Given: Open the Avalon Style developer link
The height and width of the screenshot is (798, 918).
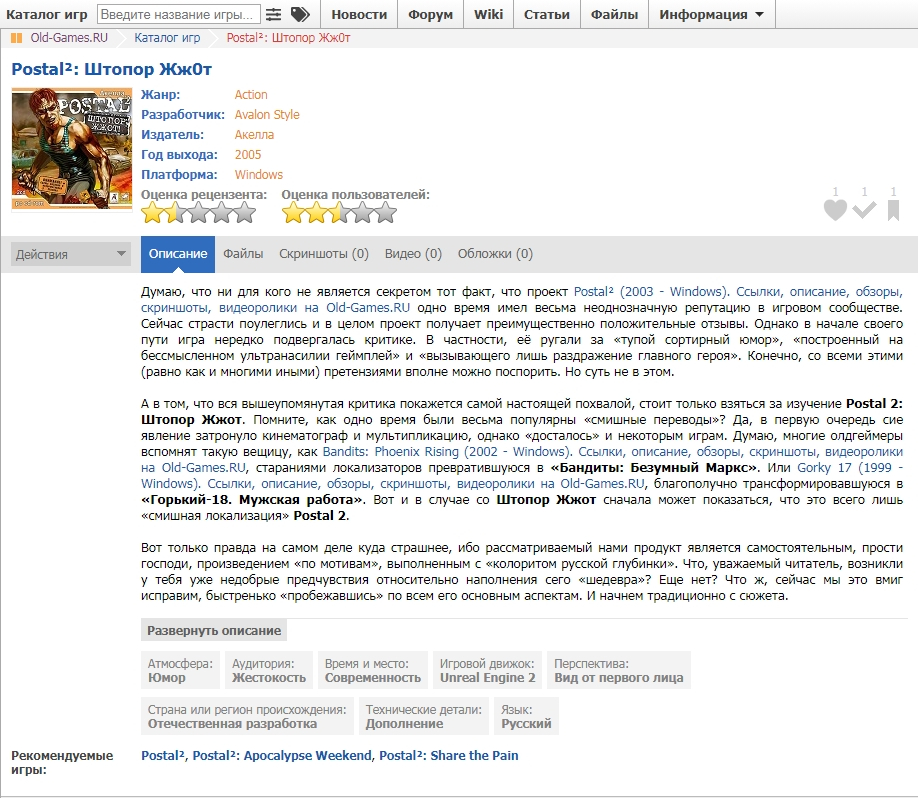Looking at the screenshot, I should coord(267,115).
